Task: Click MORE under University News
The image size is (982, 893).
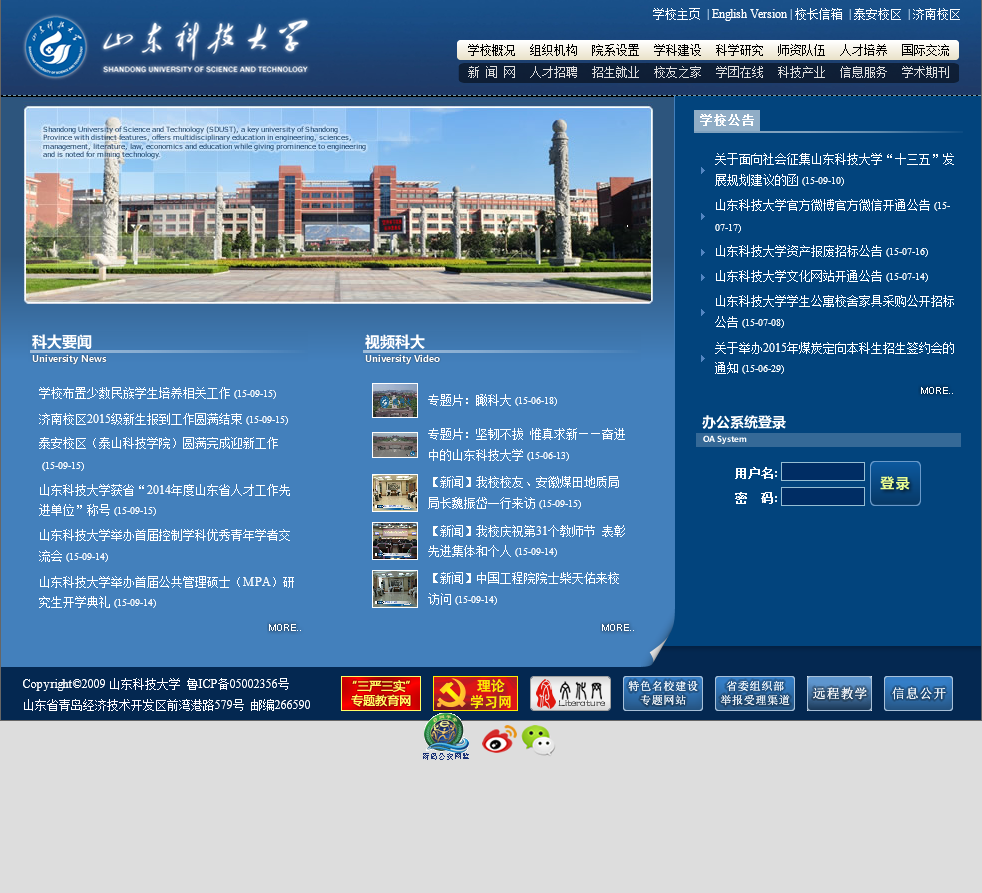Action: 284,627
